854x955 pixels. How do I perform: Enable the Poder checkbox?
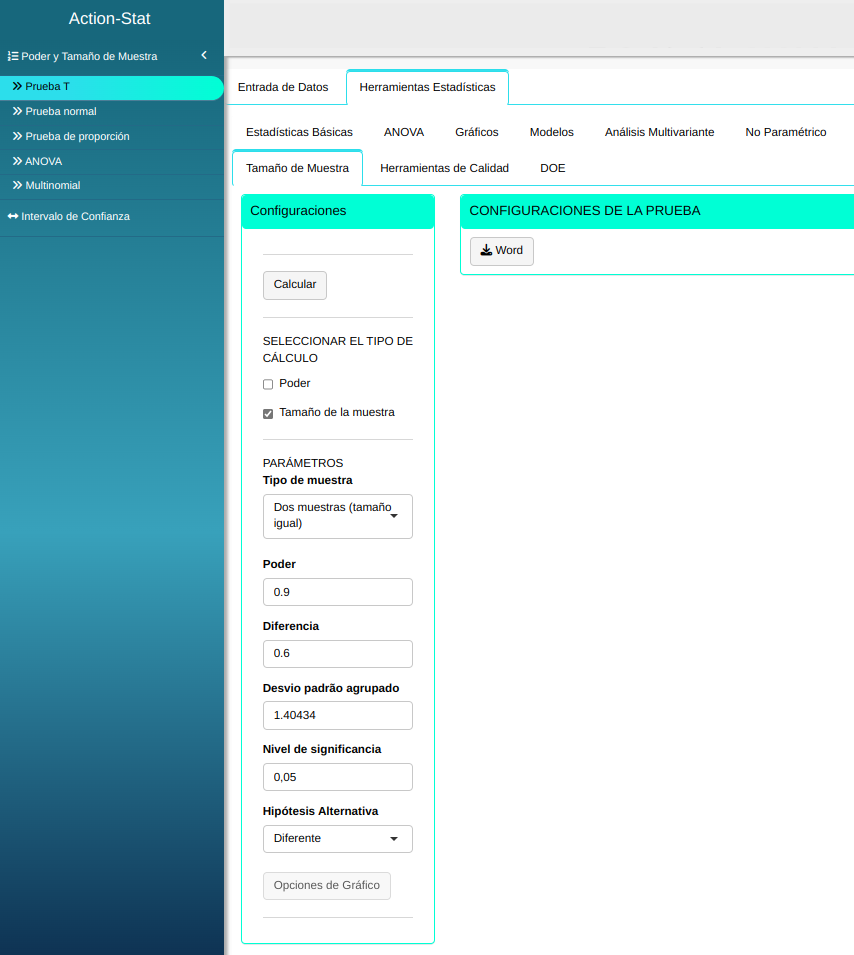(x=268, y=384)
